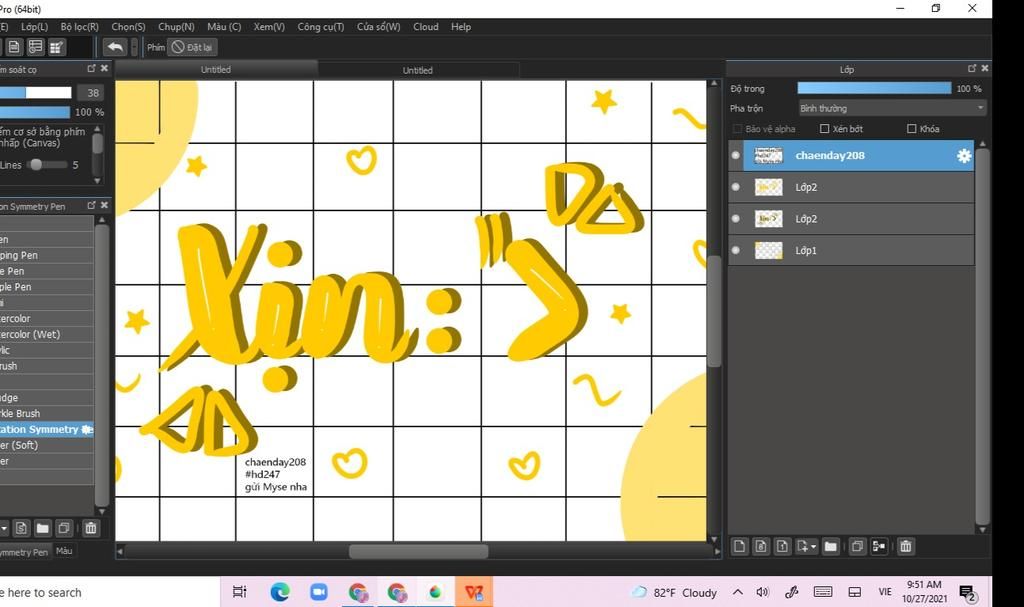Click the canvas vertical scrollbar thumb

[714, 310]
